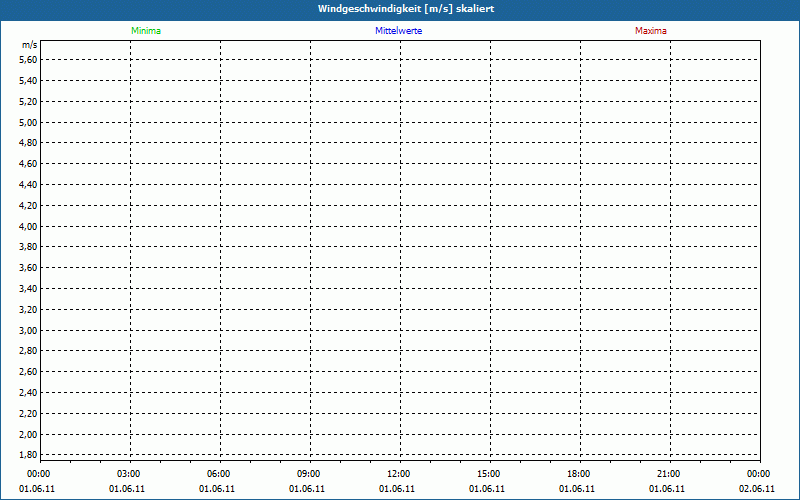This screenshot has height=500, width=800.
Task: Toggle the Maxima legend label
Action: pos(651,31)
